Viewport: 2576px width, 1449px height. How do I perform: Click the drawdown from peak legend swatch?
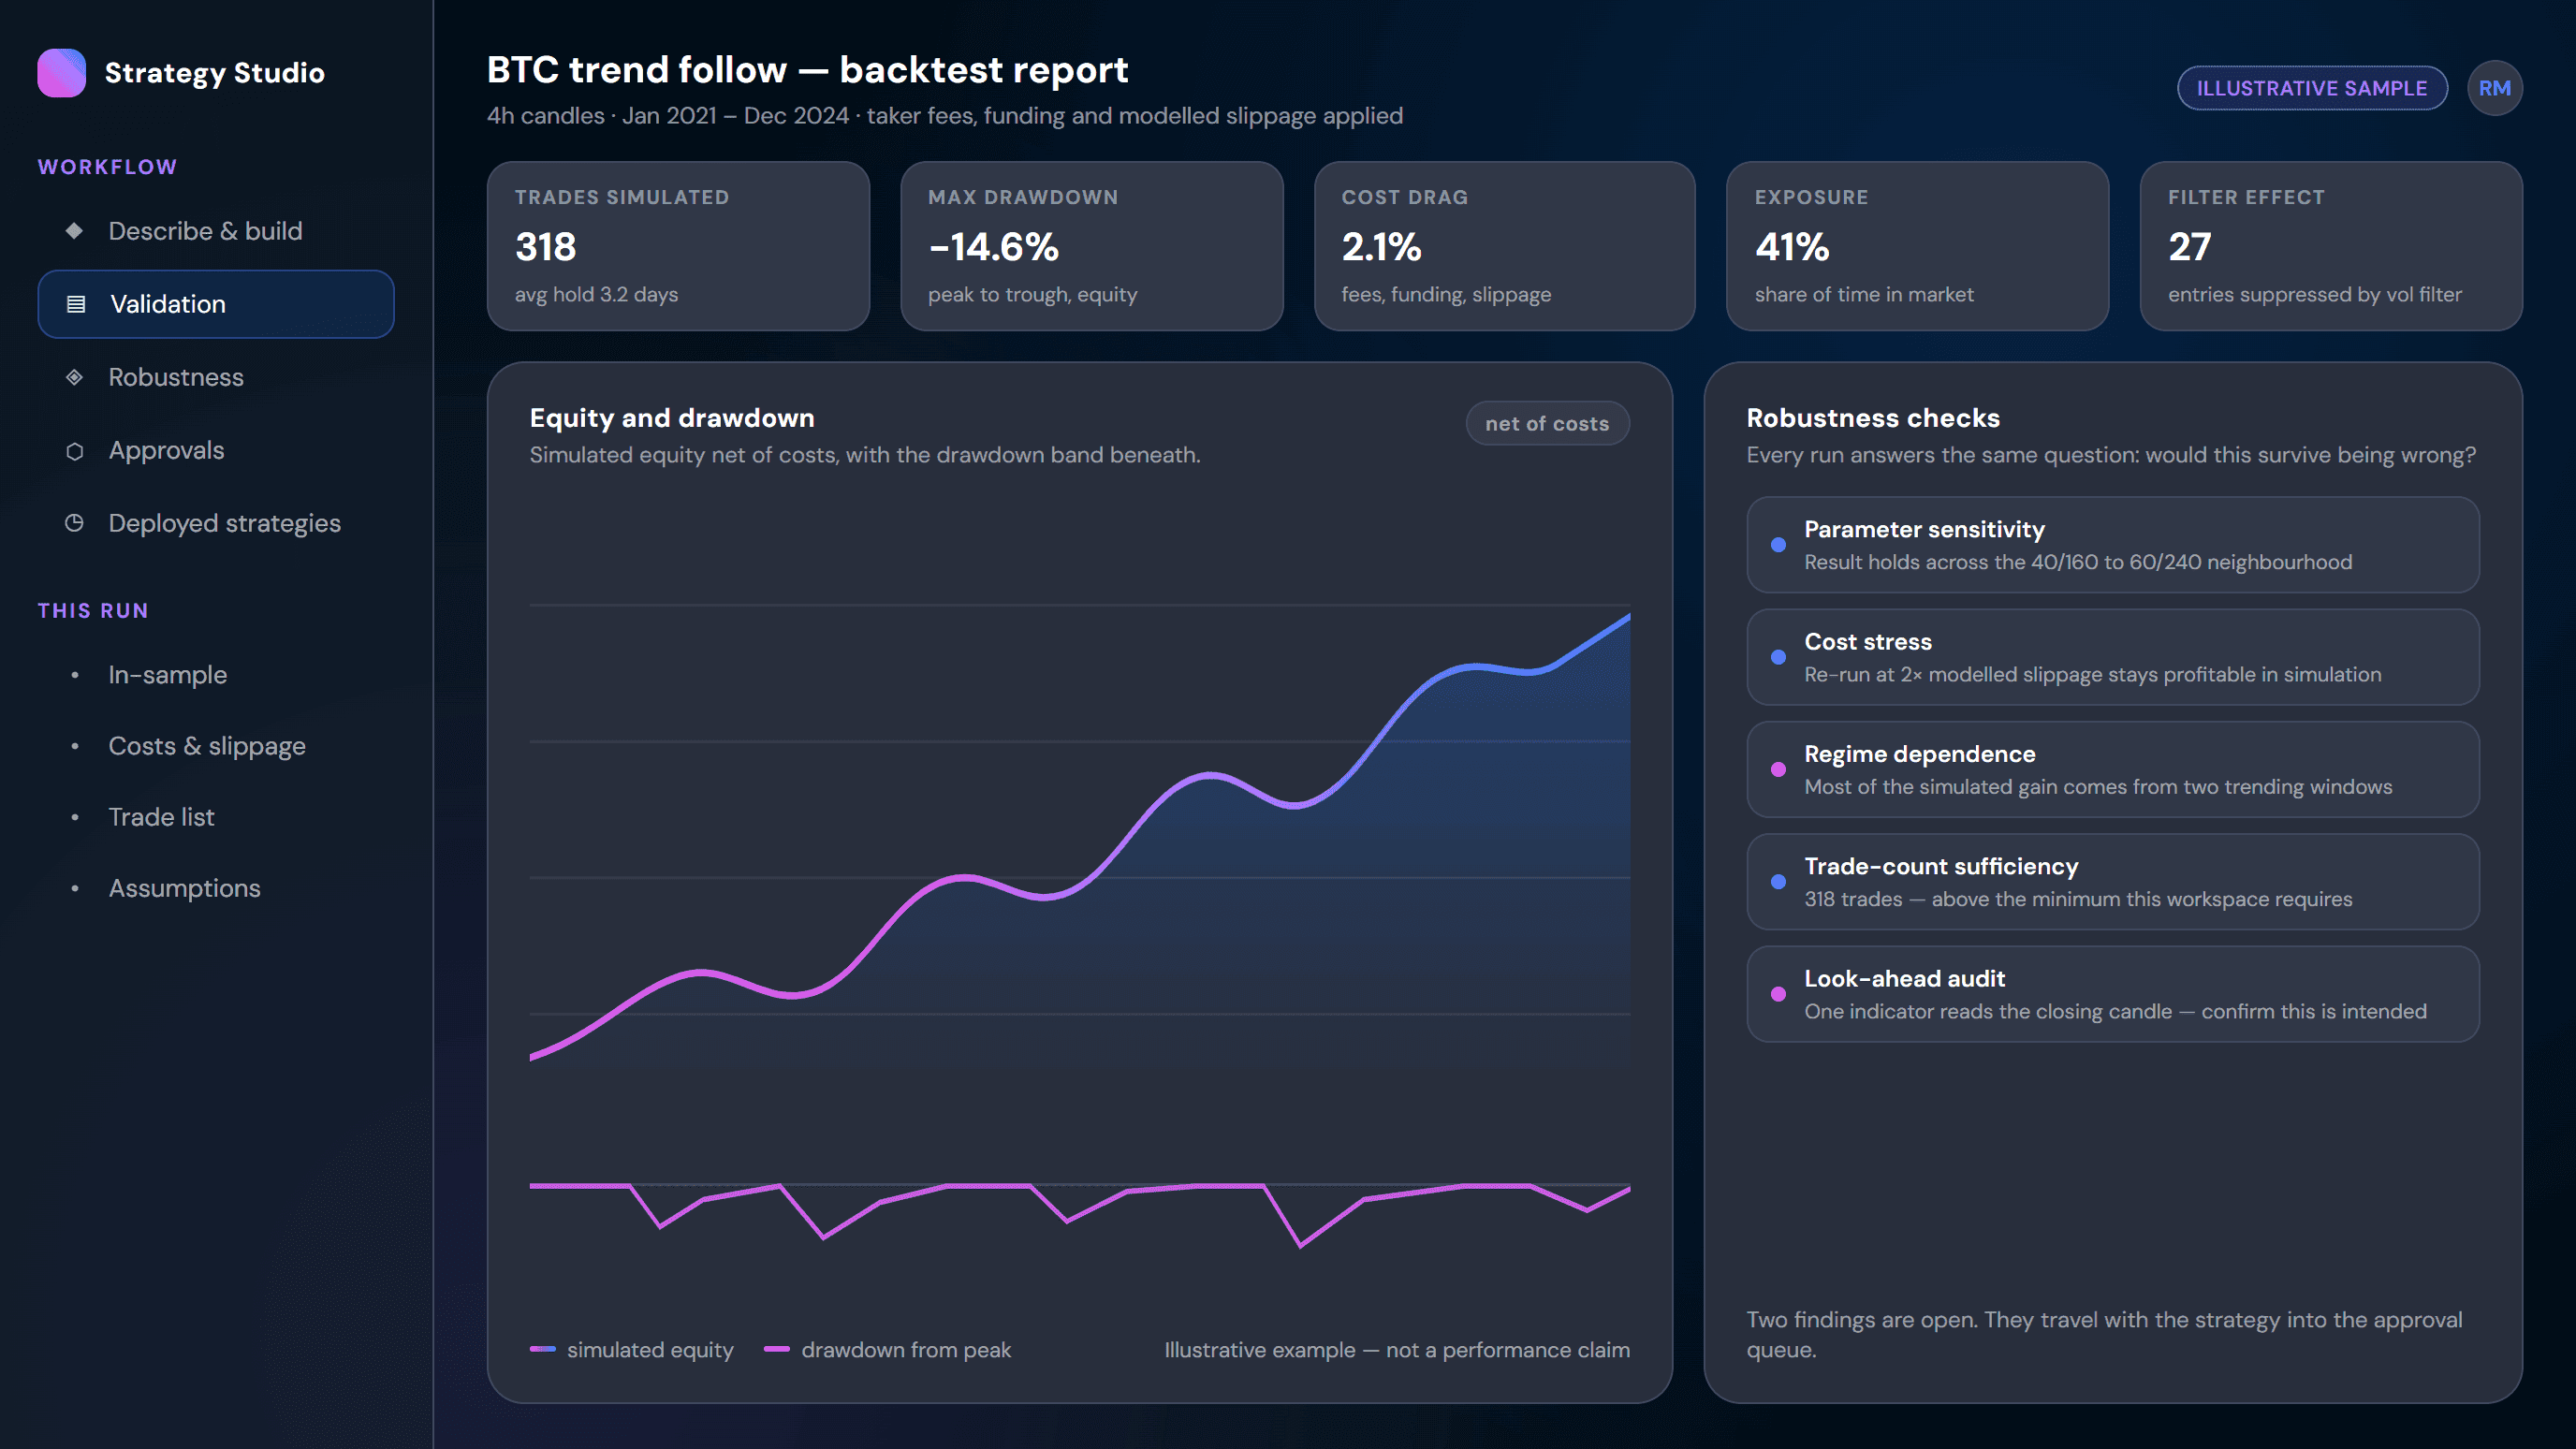777,1349
